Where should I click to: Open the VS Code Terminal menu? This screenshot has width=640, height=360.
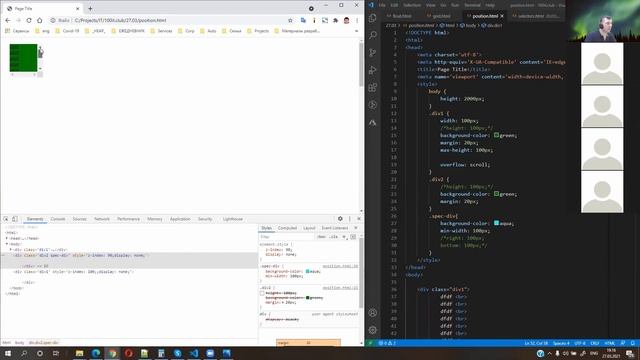472,5
